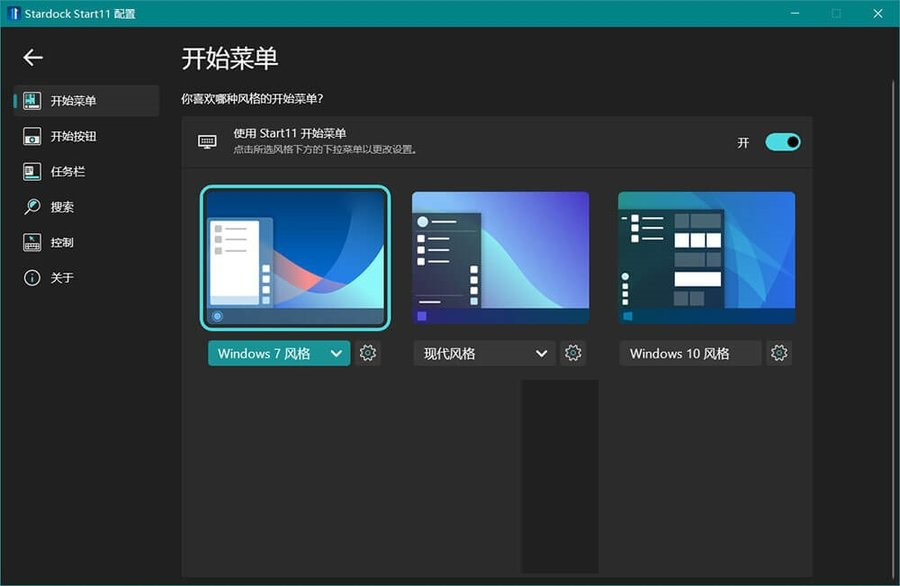
Task: Click the keyboard icon beside 使用 Start11
Action: (x=207, y=141)
